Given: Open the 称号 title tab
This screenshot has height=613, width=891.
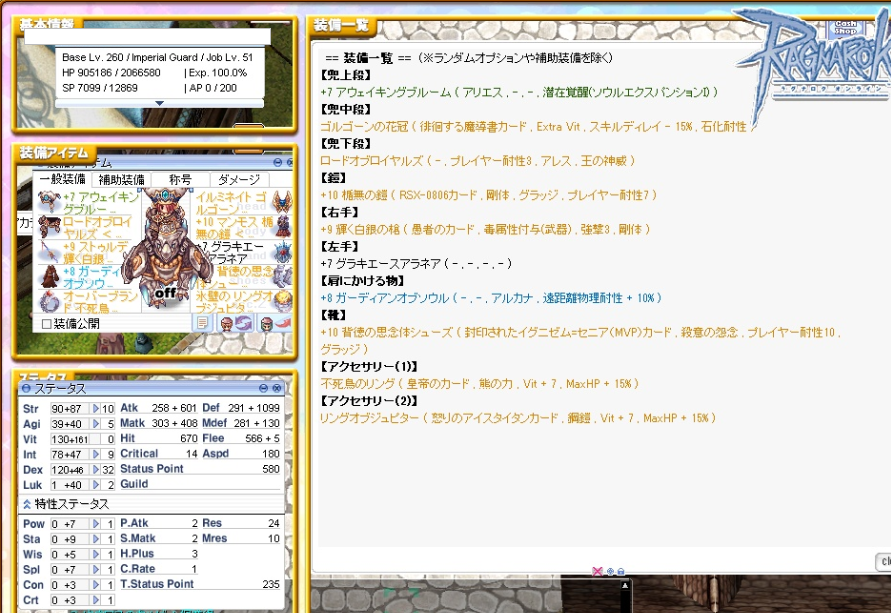Looking at the screenshot, I should pyautogui.click(x=180, y=179).
